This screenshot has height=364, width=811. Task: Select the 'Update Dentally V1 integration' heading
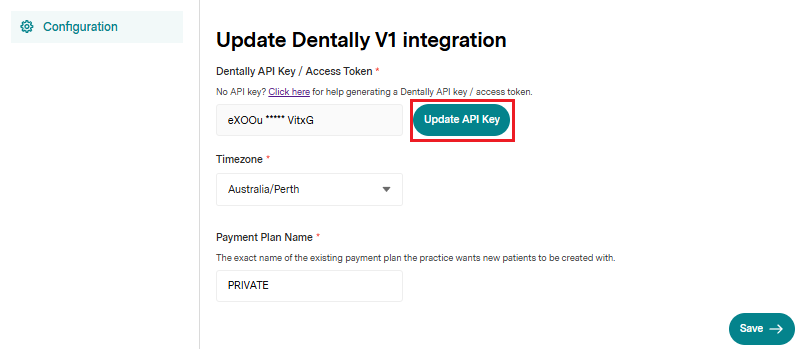coord(361,40)
